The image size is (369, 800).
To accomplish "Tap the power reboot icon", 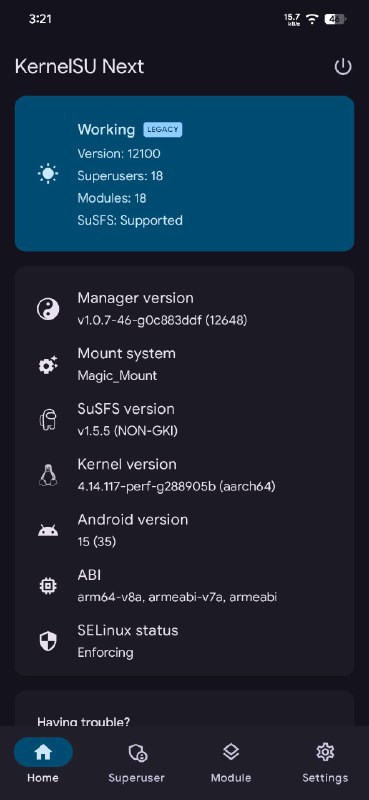I will [342, 67].
